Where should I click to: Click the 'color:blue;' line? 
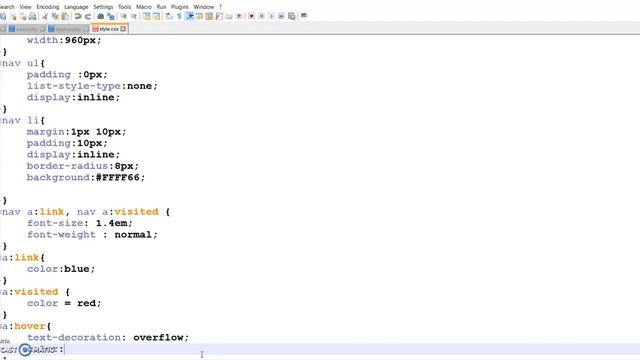[x=61, y=269]
